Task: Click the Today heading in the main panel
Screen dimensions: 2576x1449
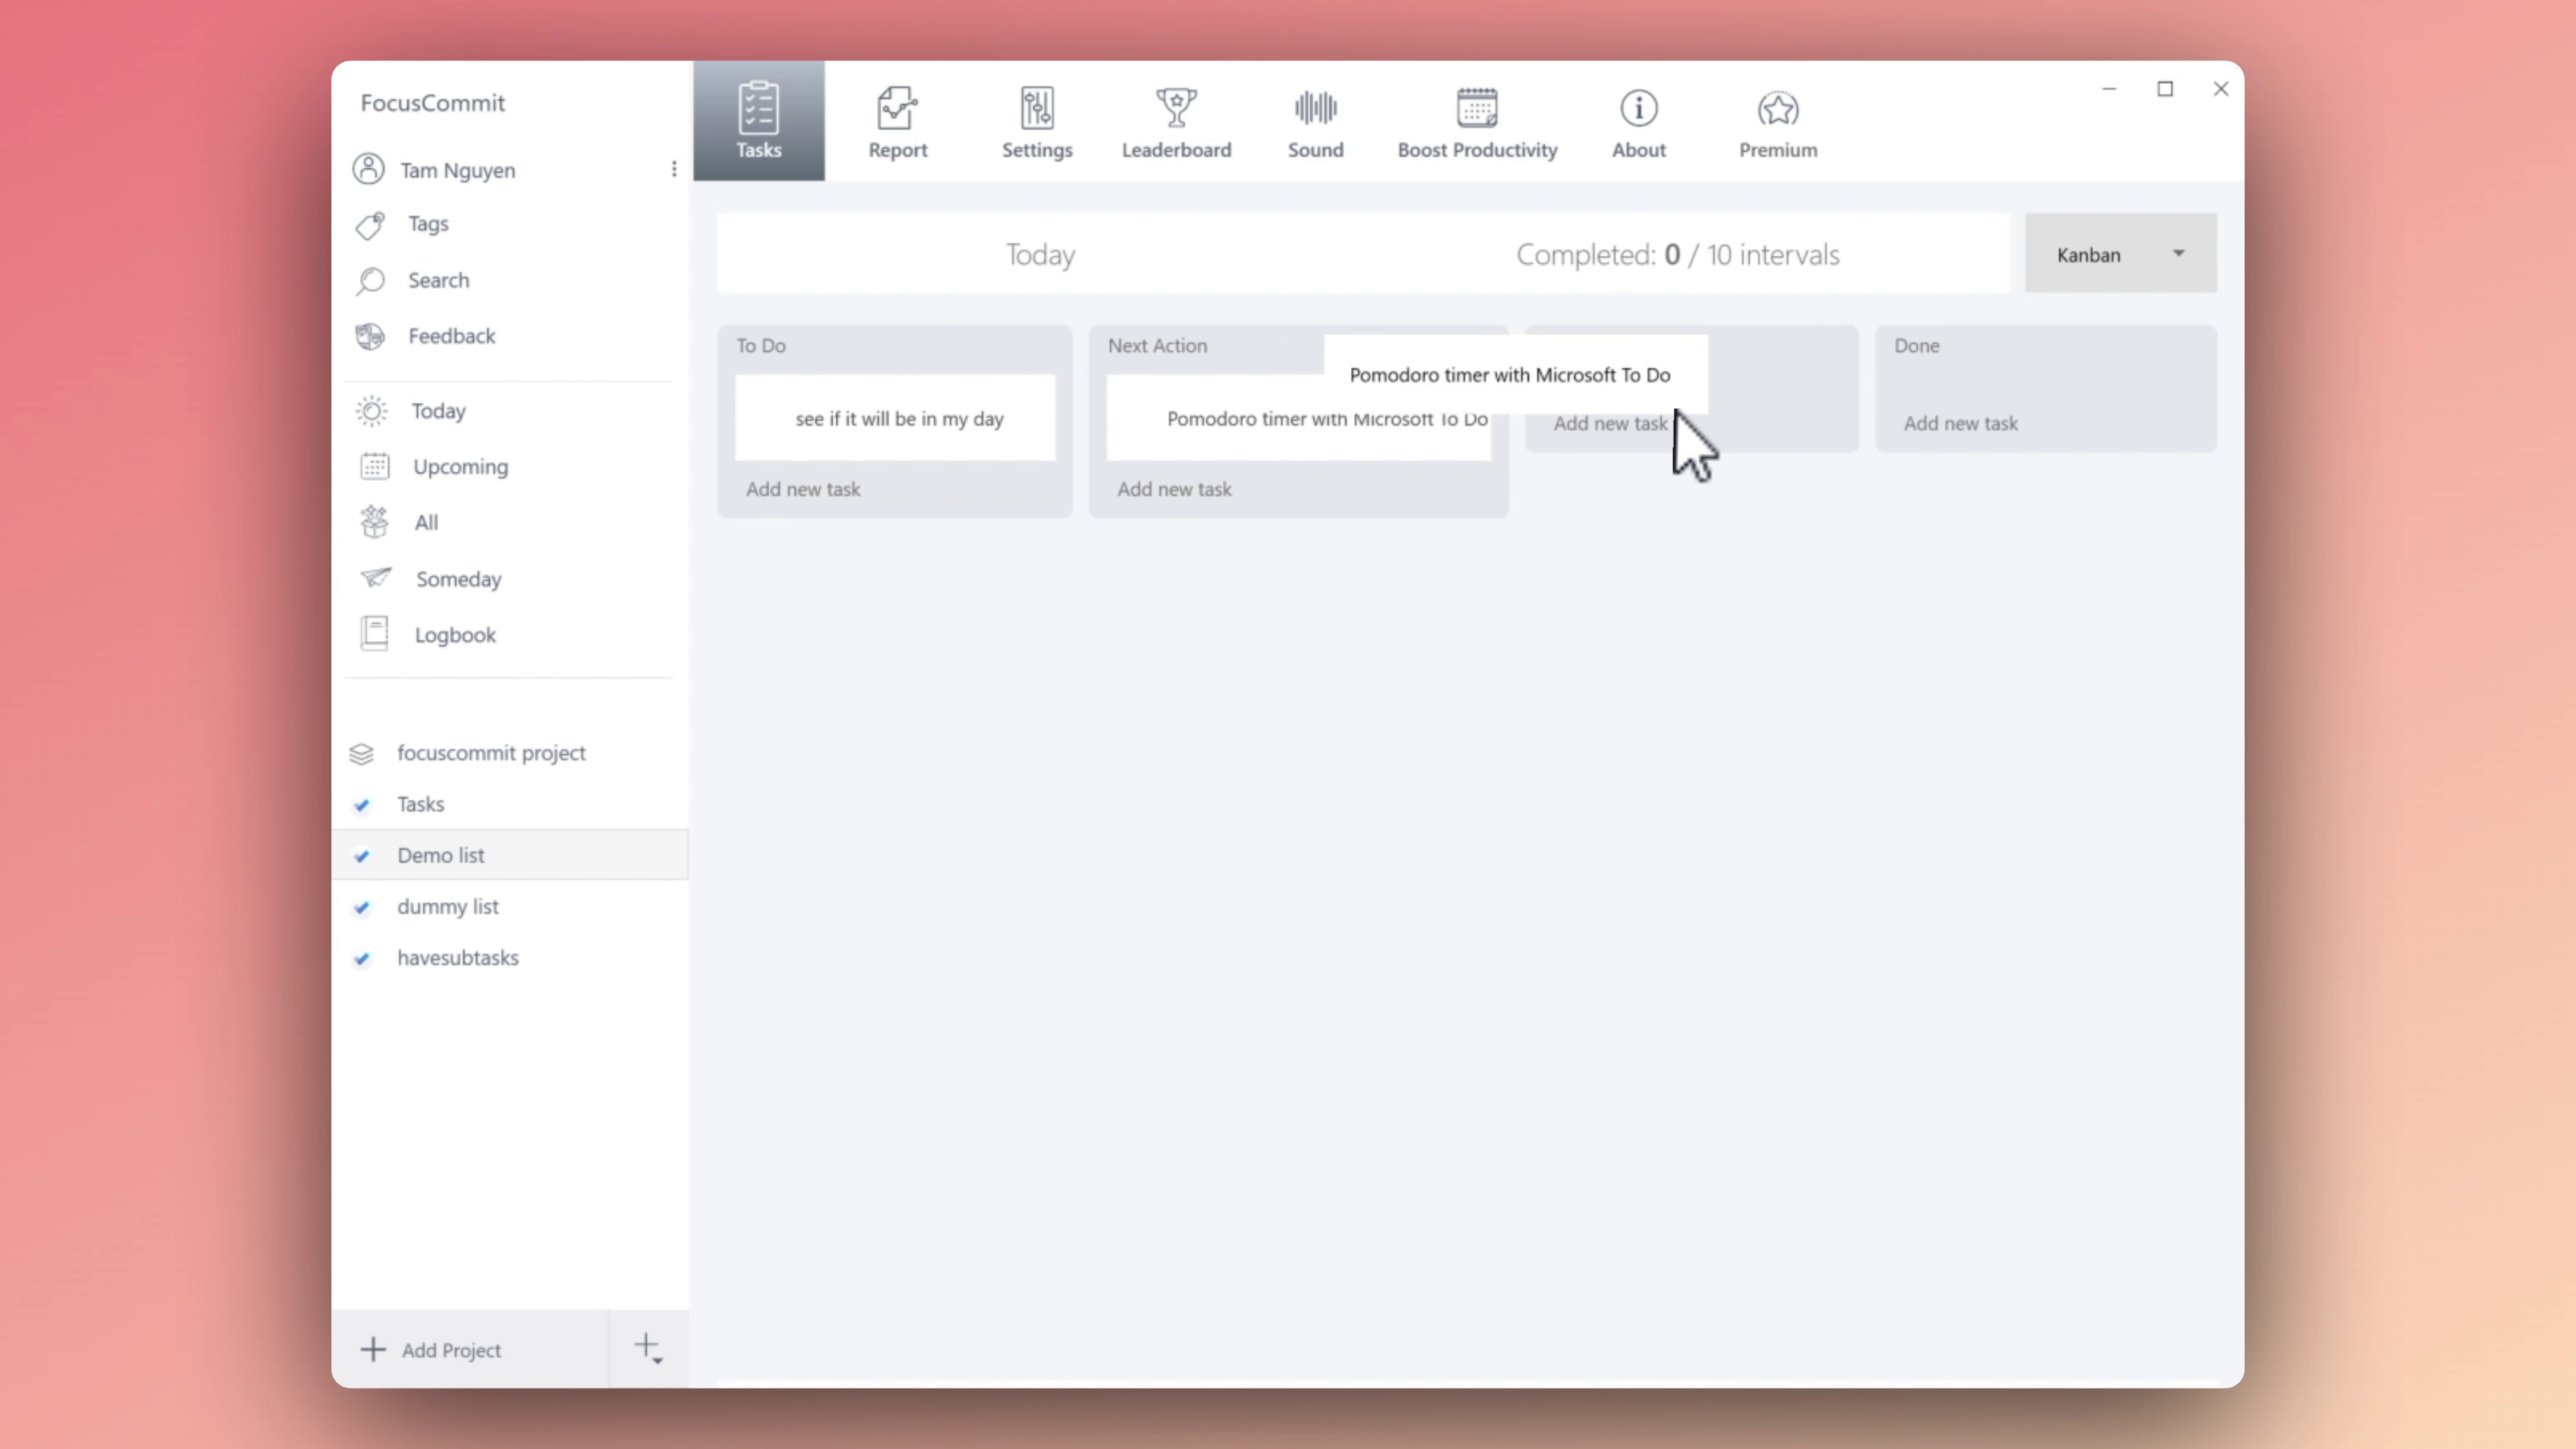Action: click(1040, 254)
